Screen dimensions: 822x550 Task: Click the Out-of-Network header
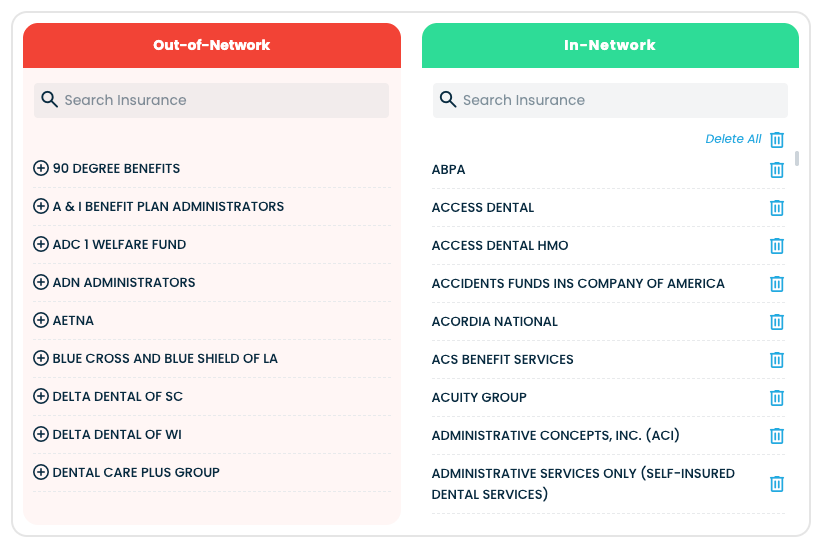click(x=212, y=45)
